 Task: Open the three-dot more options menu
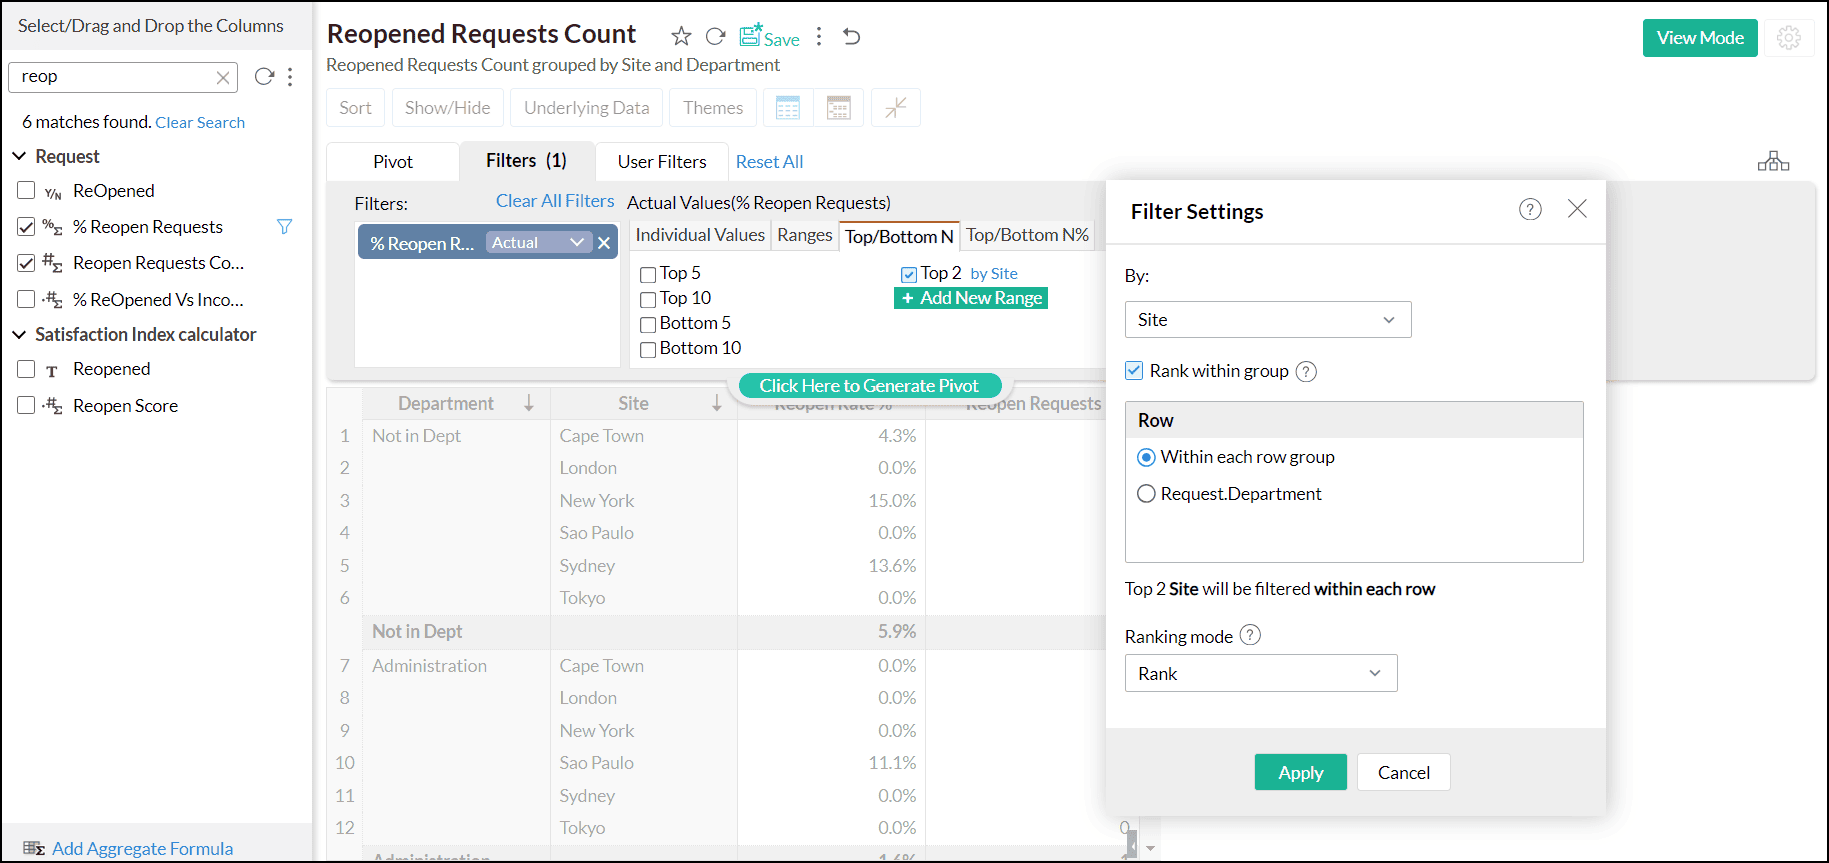[x=819, y=37]
